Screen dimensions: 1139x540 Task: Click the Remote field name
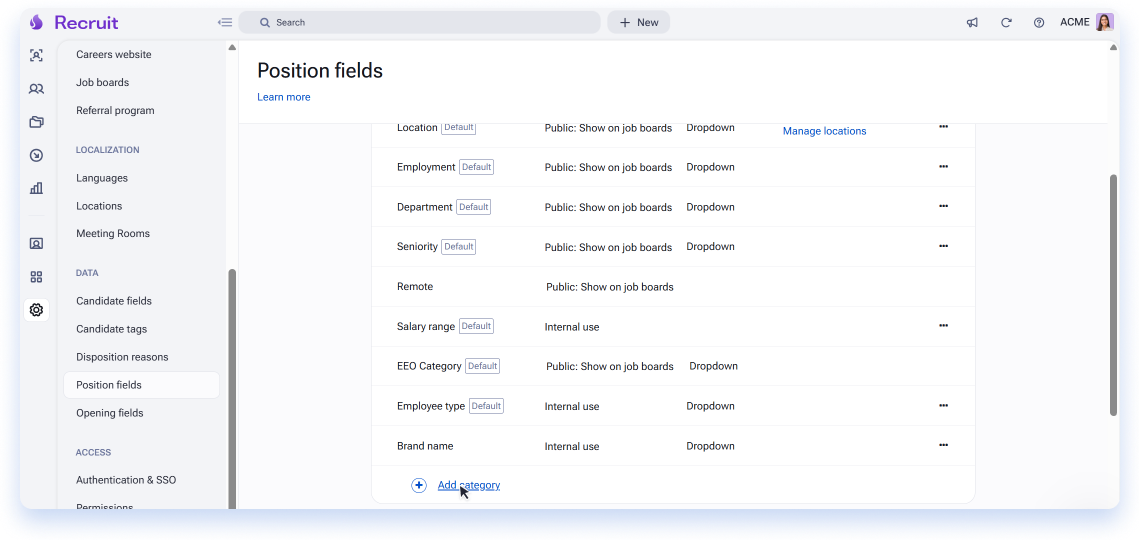(x=415, y=287)
